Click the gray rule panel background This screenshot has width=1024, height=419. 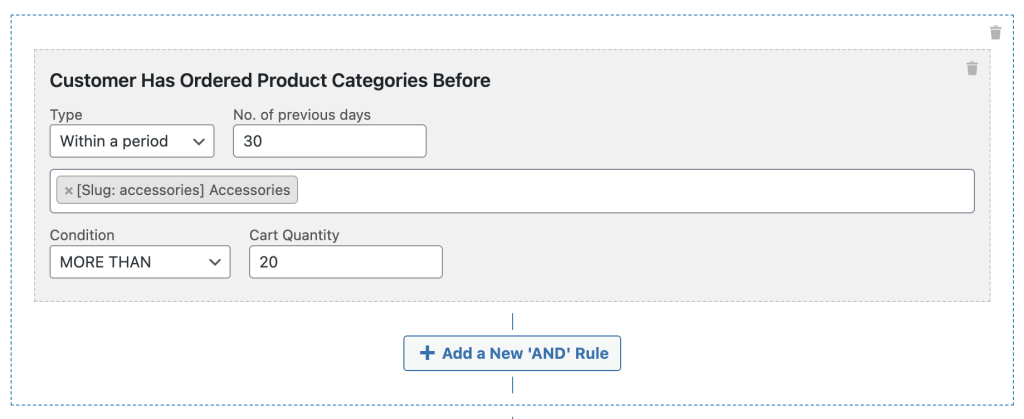718,261
